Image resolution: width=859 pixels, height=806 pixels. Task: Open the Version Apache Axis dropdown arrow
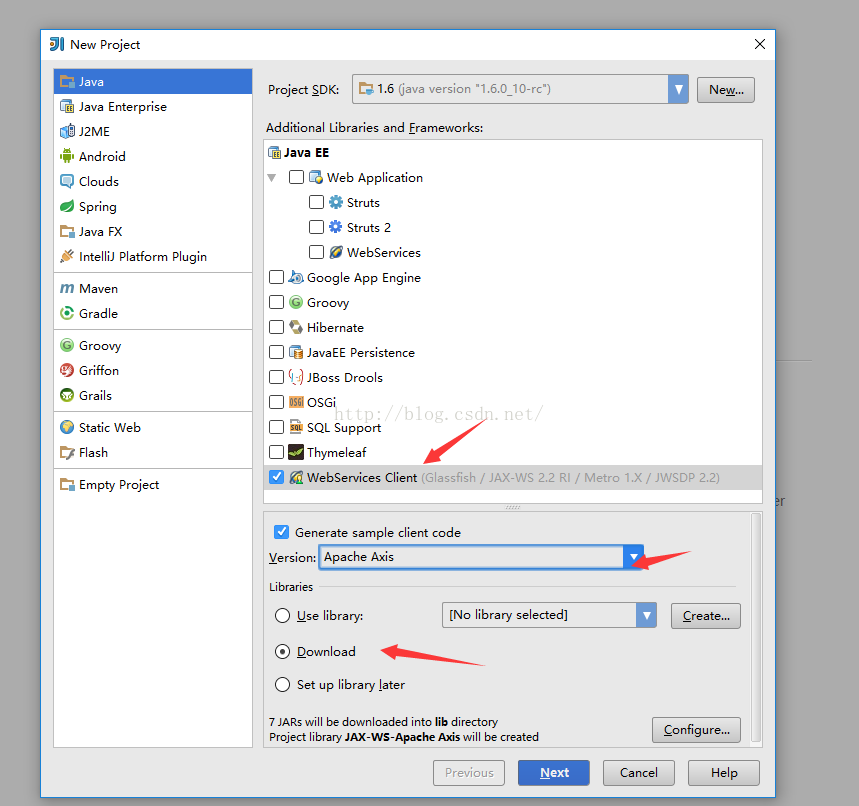tap(633, 557)
